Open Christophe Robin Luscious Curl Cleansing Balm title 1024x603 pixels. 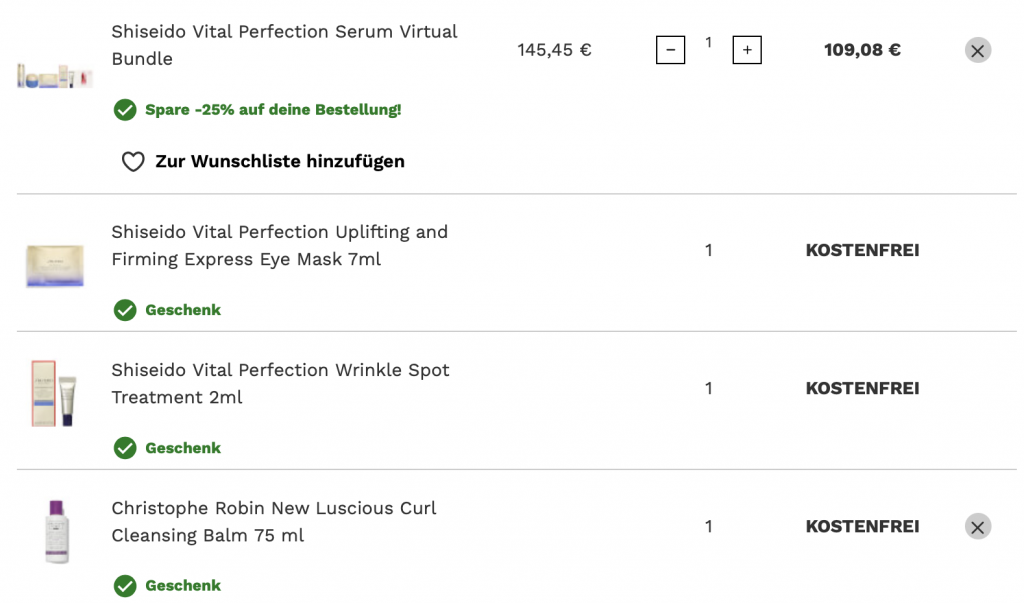click(x=273, y=522)
